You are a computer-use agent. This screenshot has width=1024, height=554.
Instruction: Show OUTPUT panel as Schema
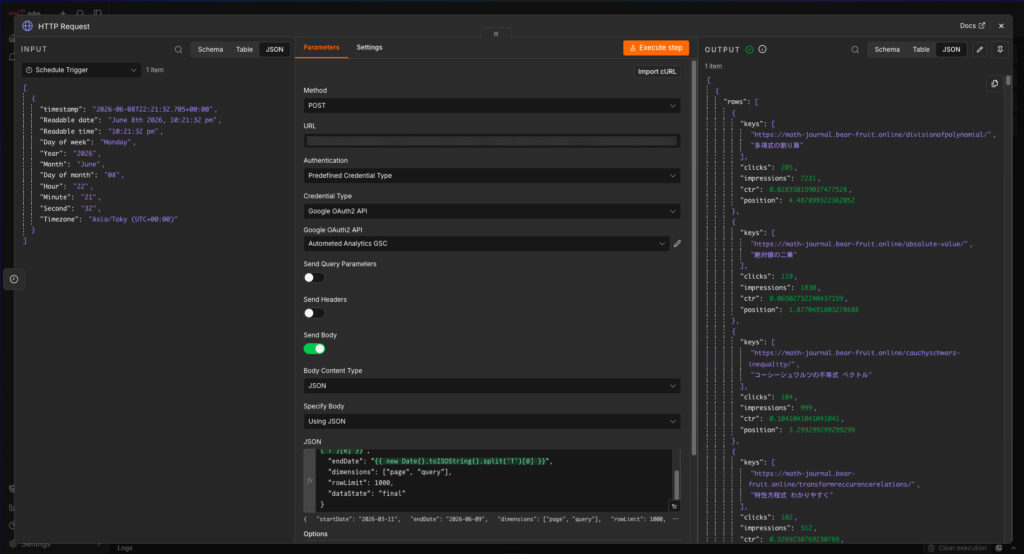pos(887,50)
